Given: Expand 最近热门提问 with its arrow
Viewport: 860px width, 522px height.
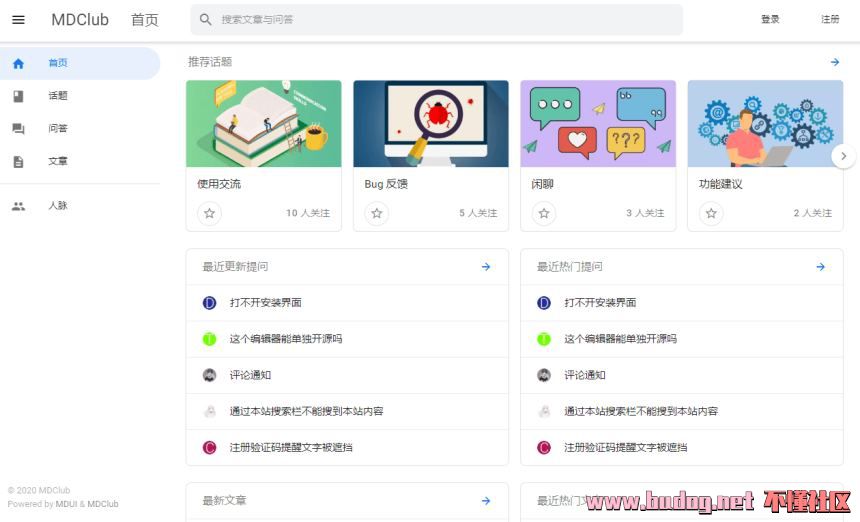Looking at the screenshot, I should click(x=821, y=267).
